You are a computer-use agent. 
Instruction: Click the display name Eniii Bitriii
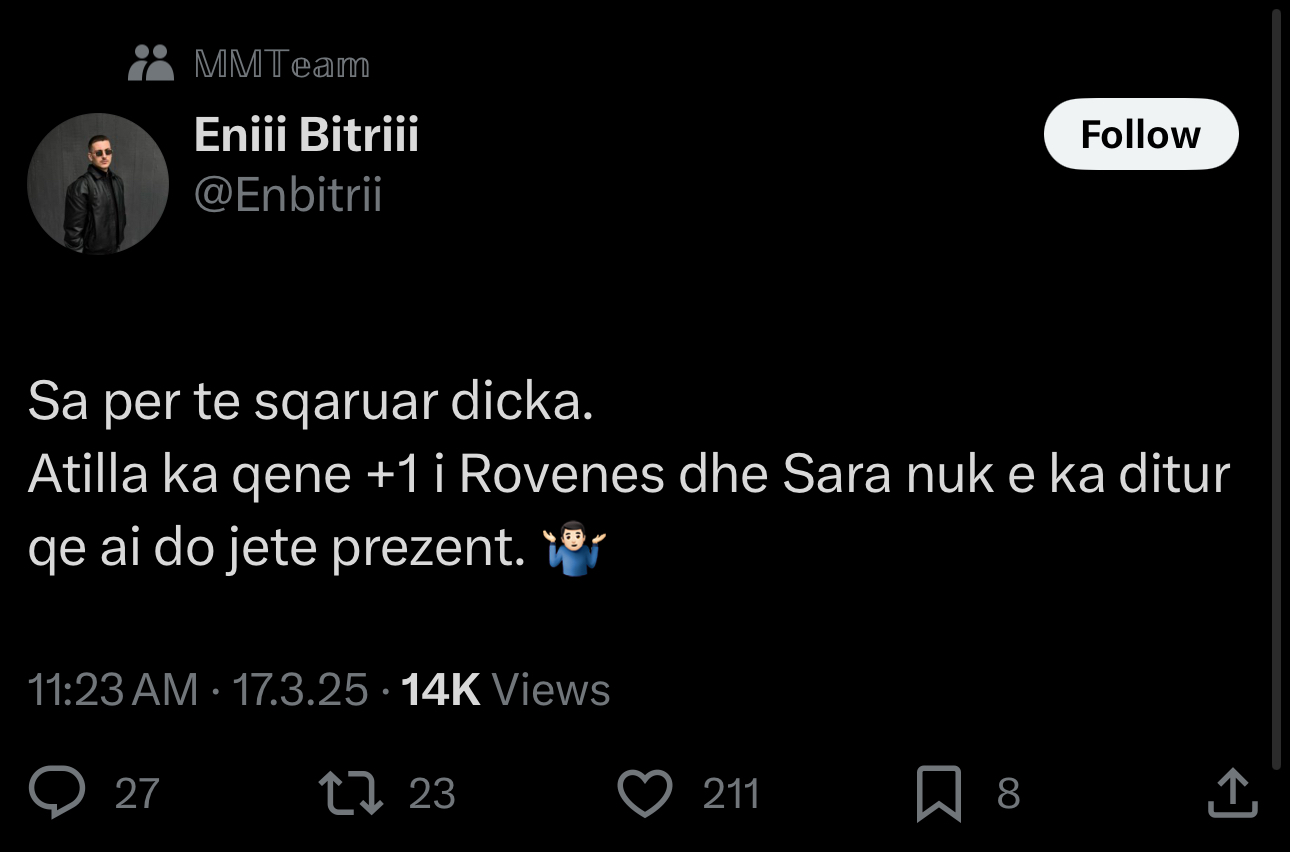pyautogui.click(x=306, y=134)
